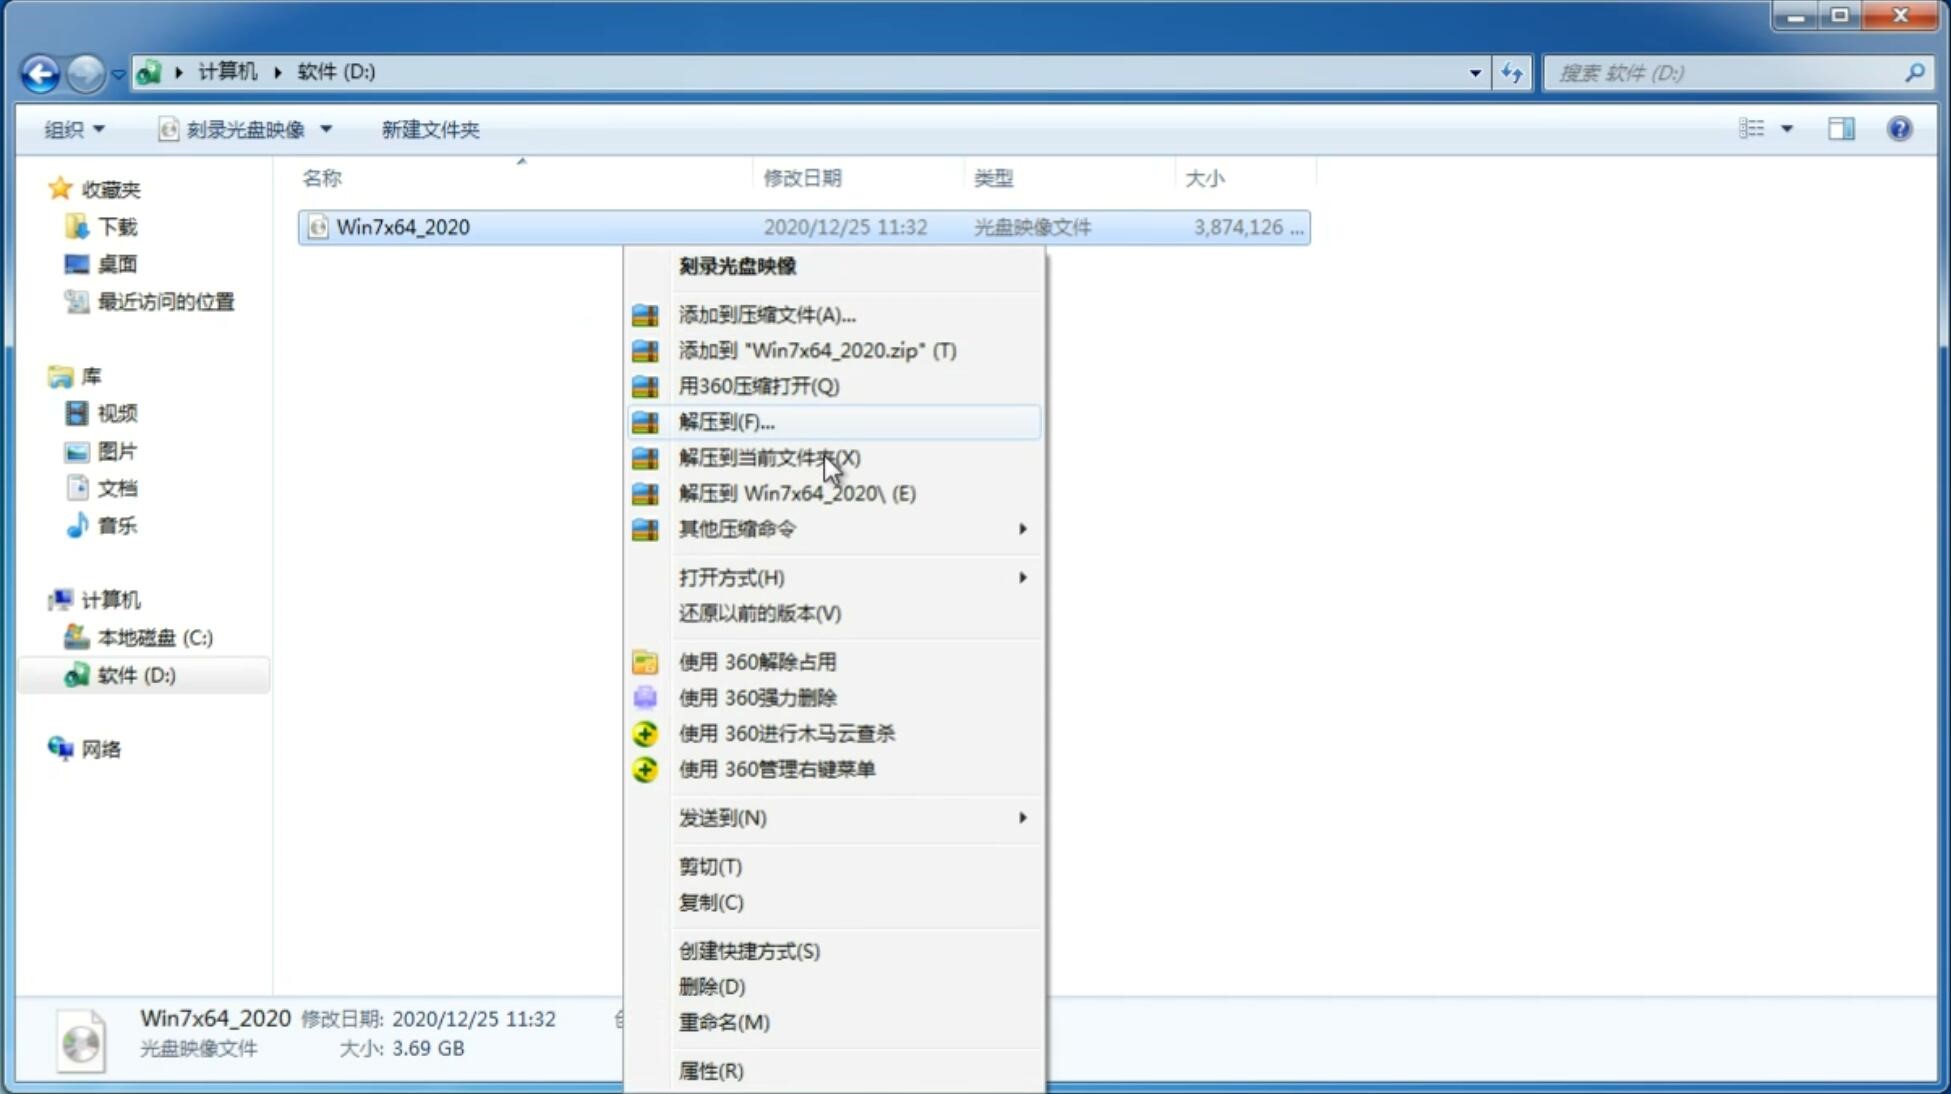Click 360 force delete icon
This screenshot has width=1951, height=1094.
(x=646, y=696)
